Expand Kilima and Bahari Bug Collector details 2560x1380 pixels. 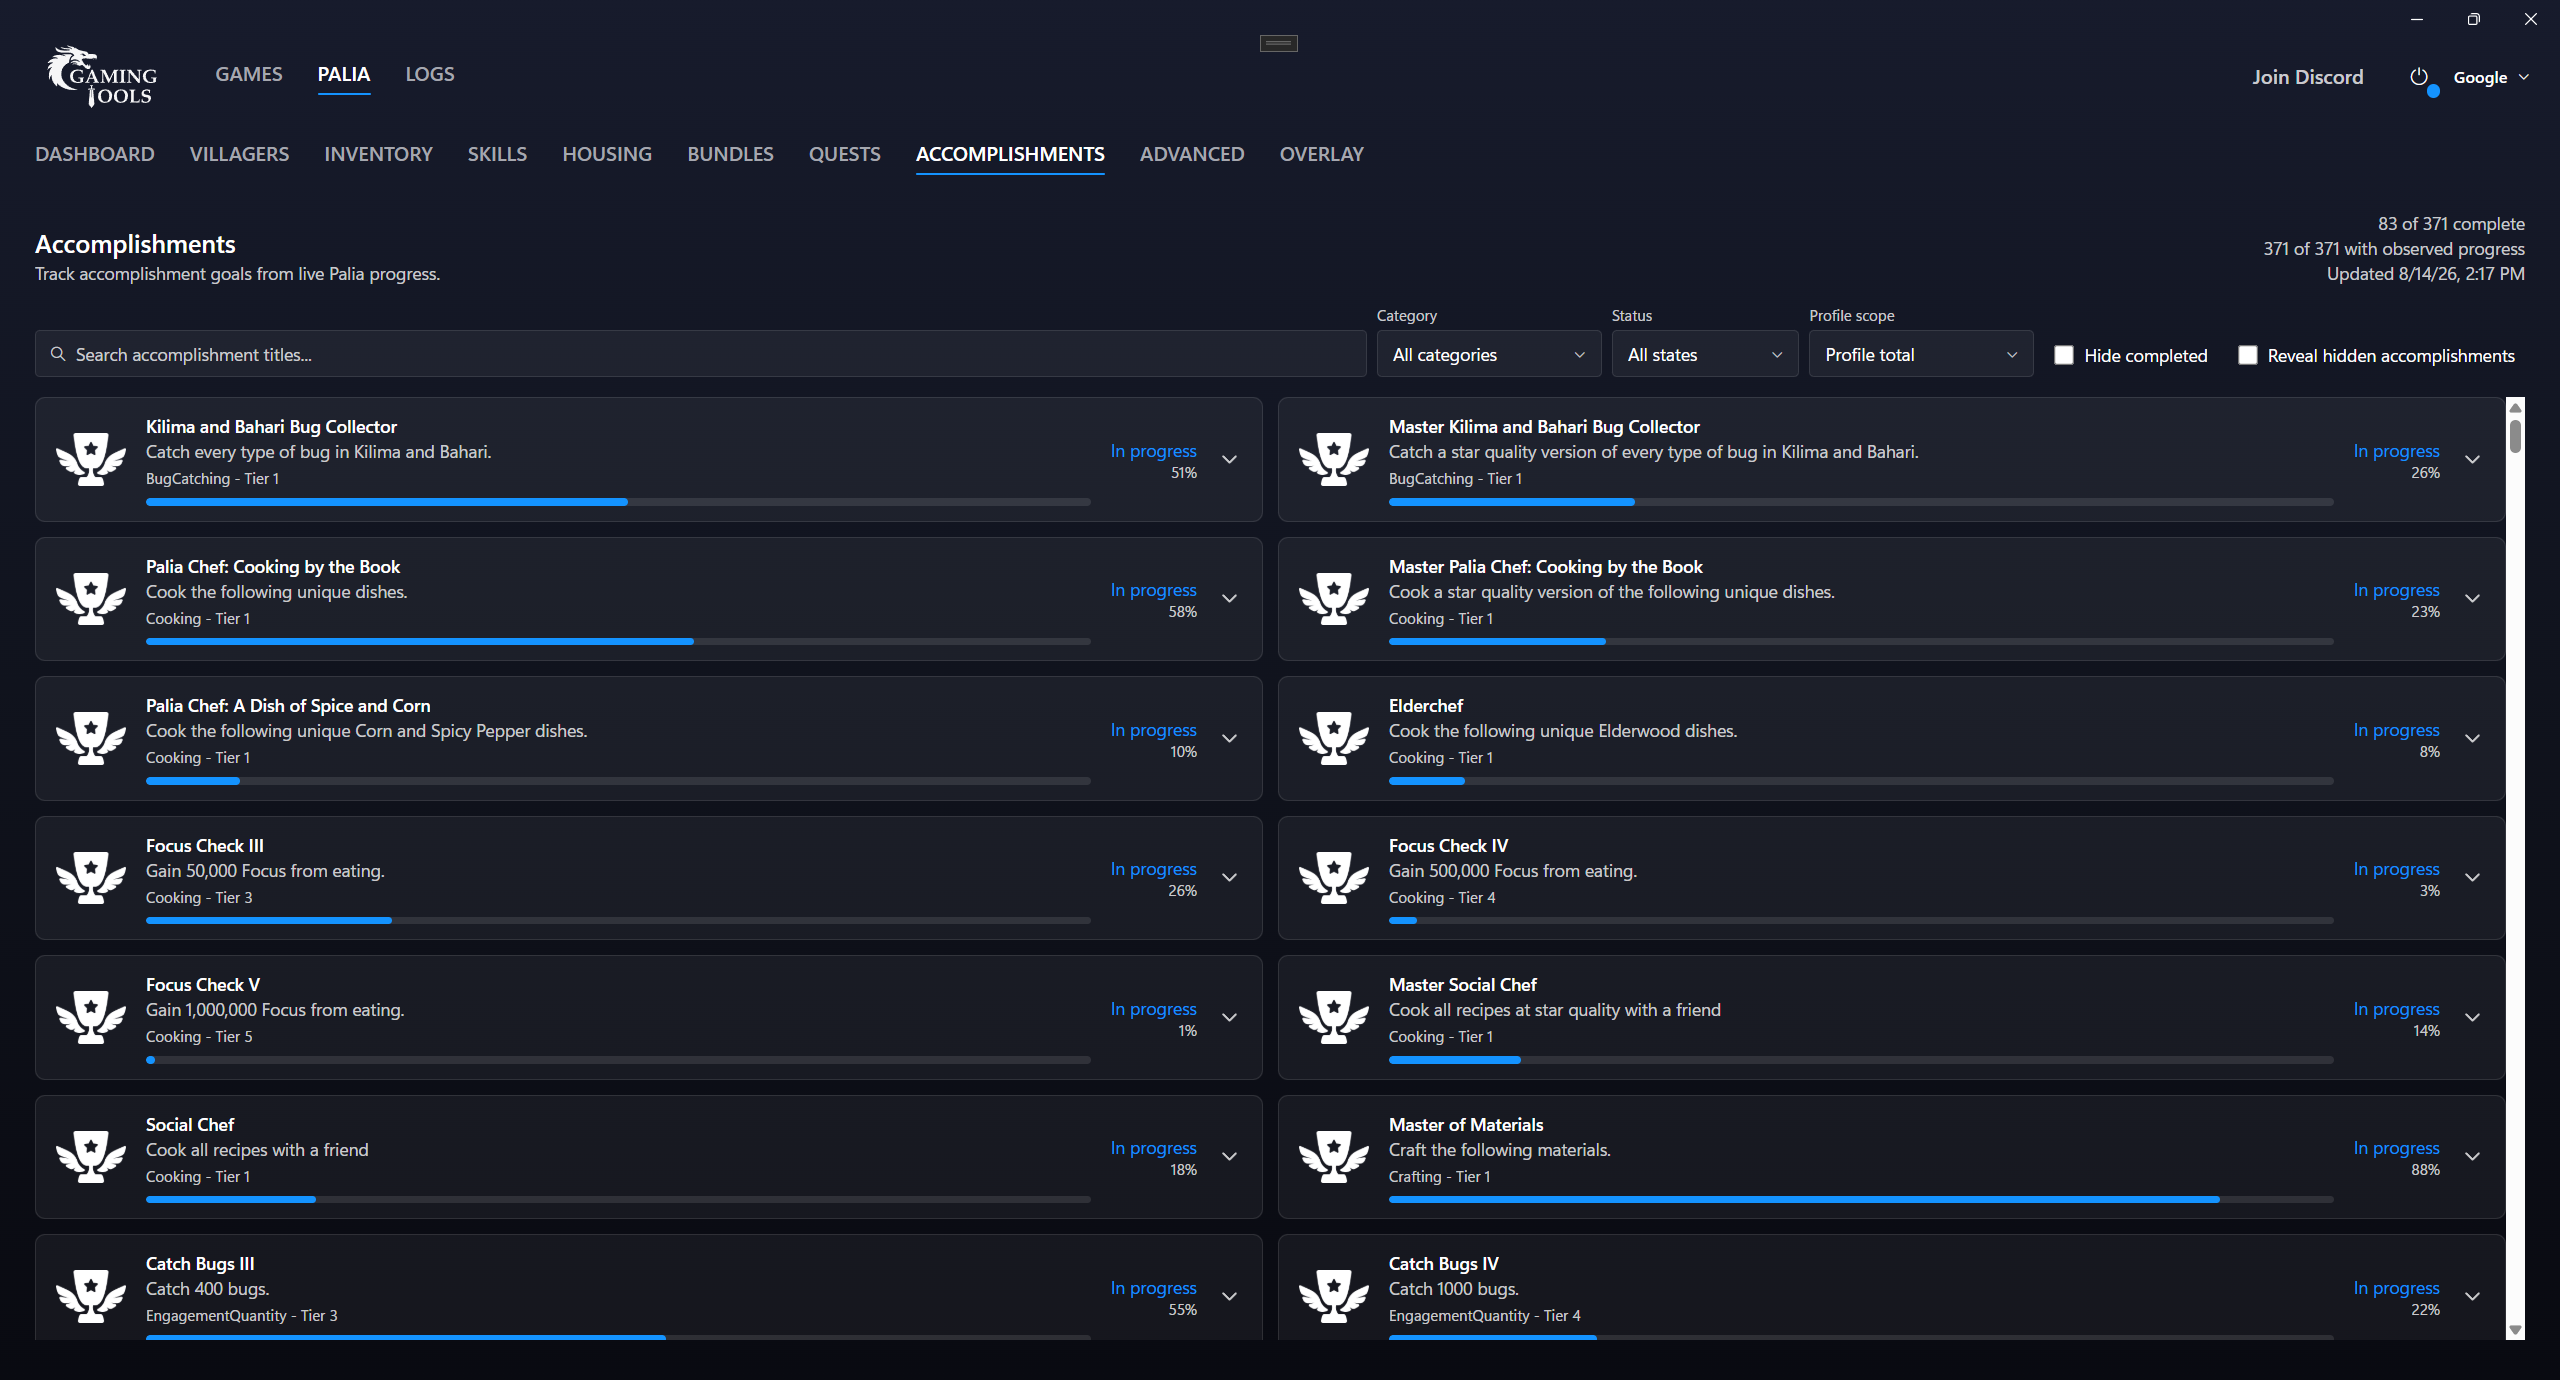pos(1230,459)
